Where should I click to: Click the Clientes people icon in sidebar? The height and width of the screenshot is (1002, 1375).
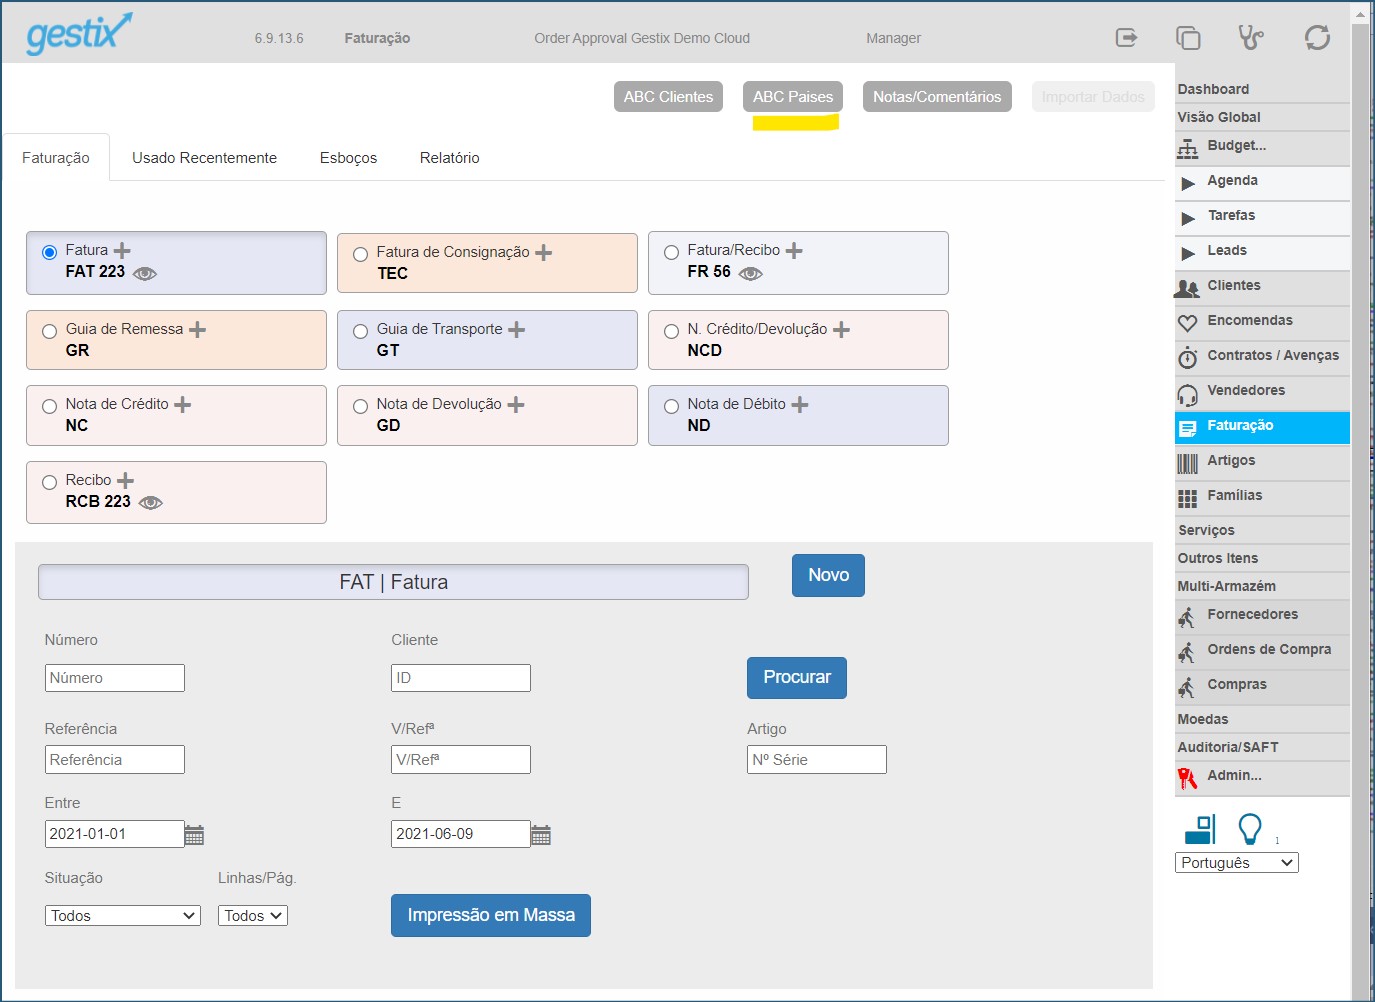(1187, 288)
